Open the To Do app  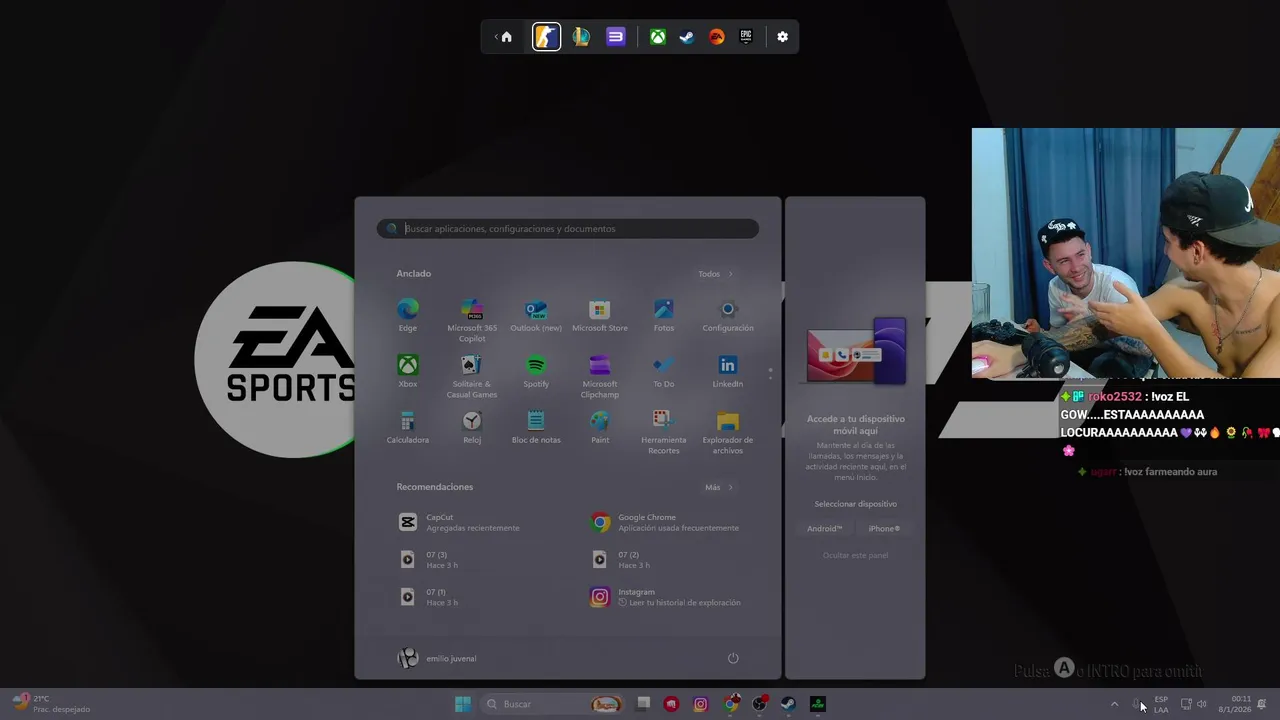click(664, 371)
